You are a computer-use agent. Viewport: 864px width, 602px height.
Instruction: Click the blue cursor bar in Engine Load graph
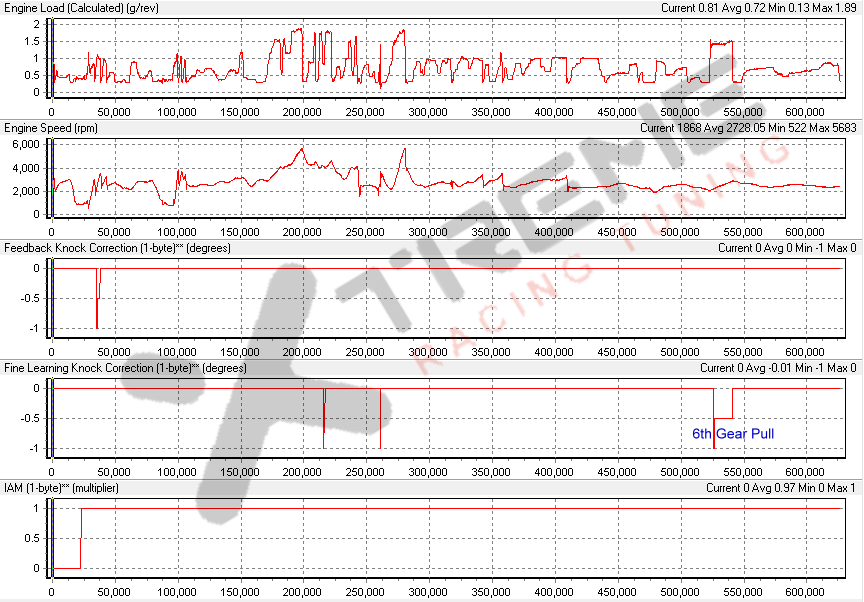(51, 57)
